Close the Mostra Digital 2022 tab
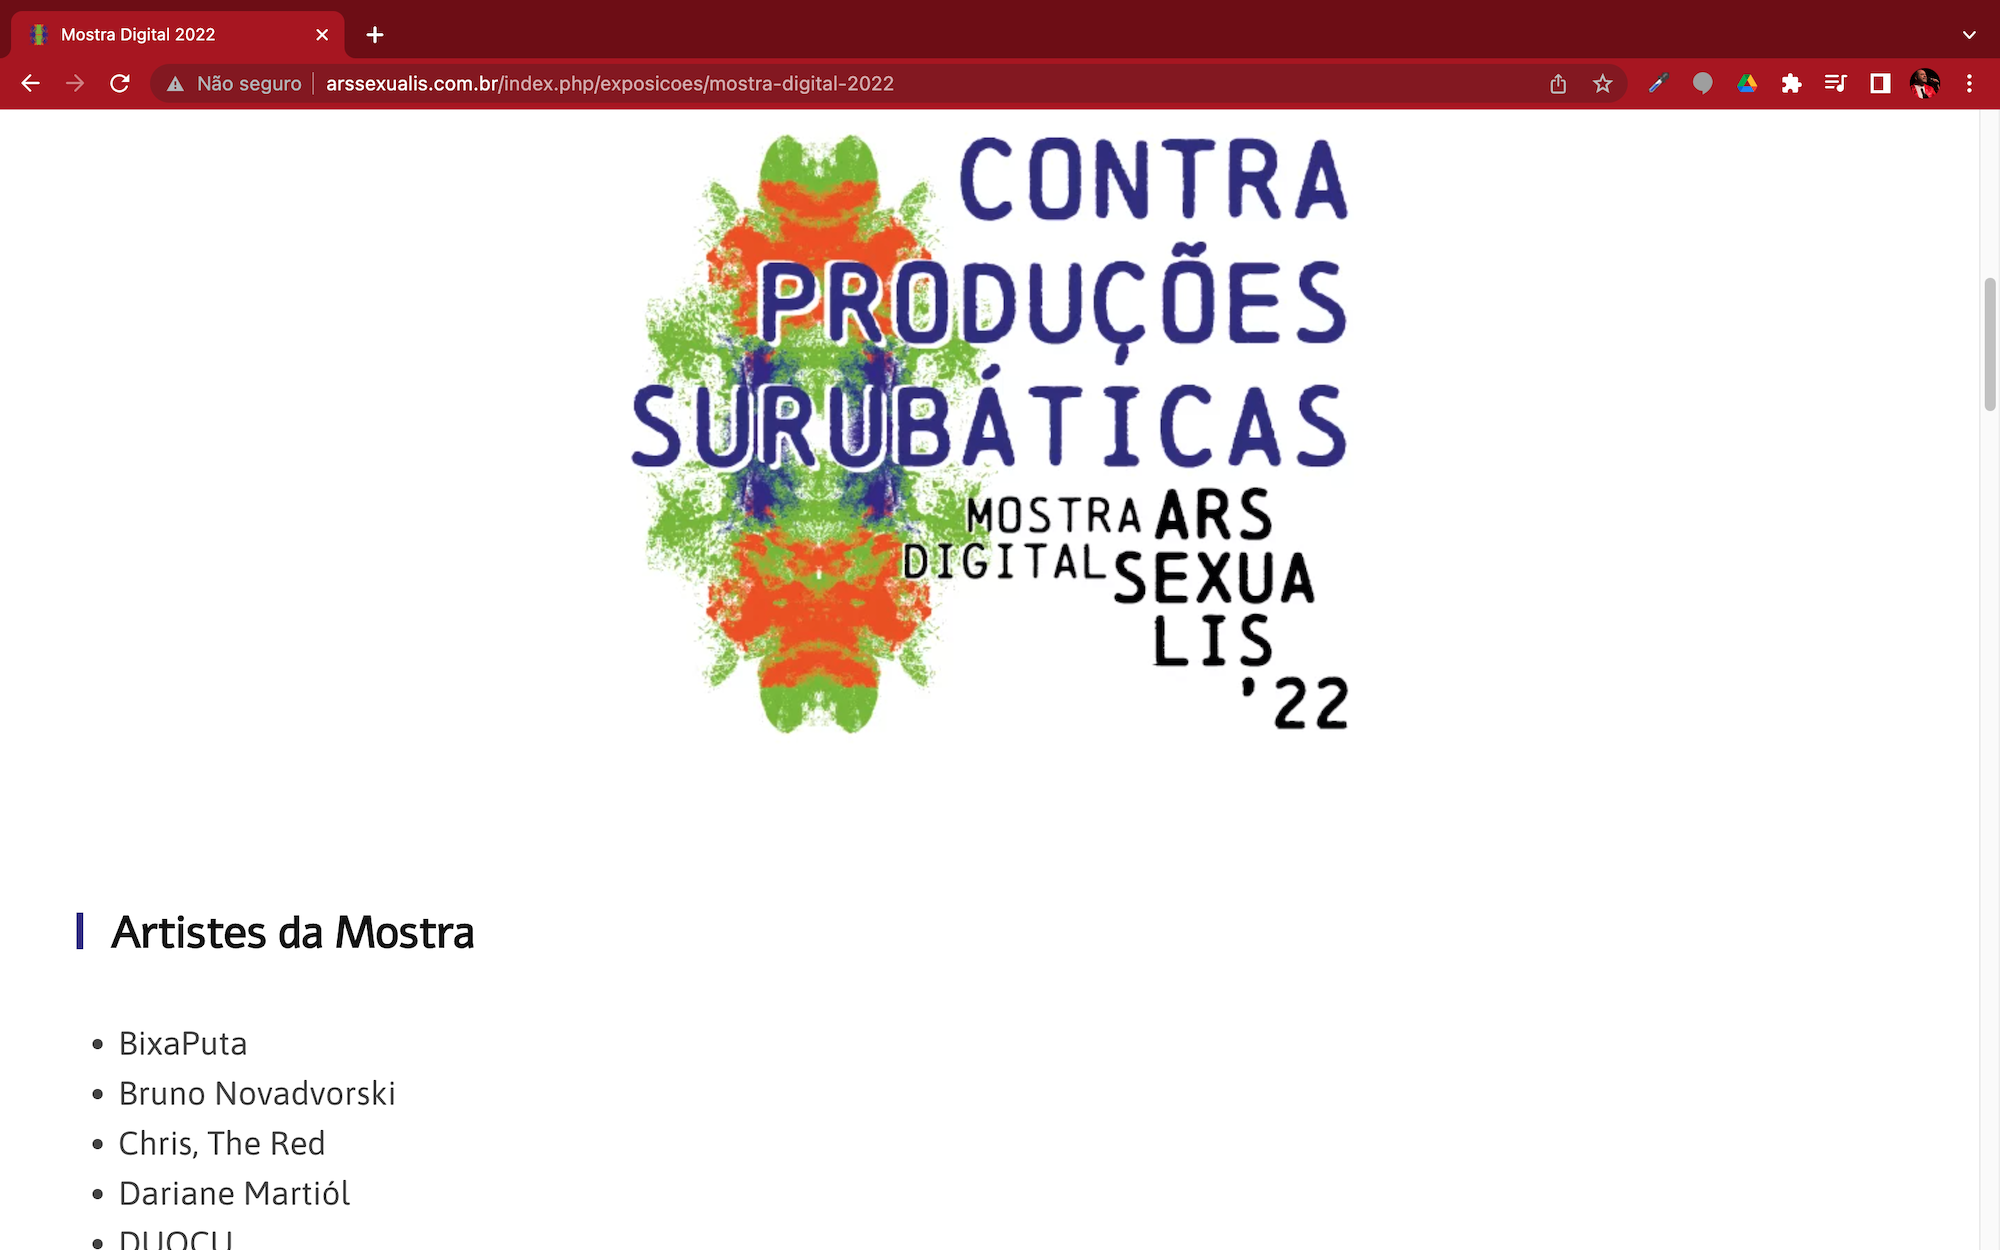This screenshot has height=1250, width=2000. click(x=322, y=35)
